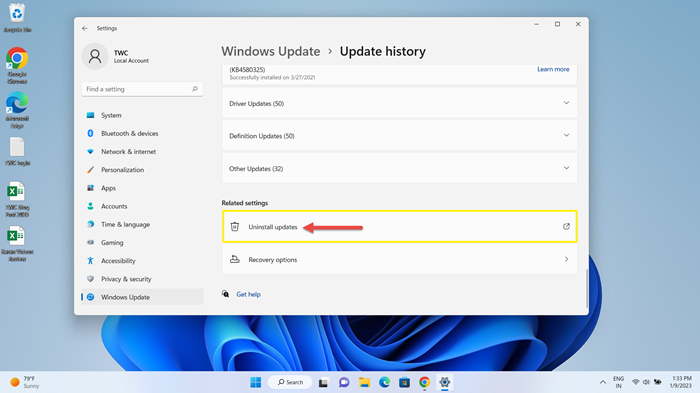Click the trash icon beside Uninstall updates
Screen dimensions: 700x393
pyautogui.click(x=234, y=226)
